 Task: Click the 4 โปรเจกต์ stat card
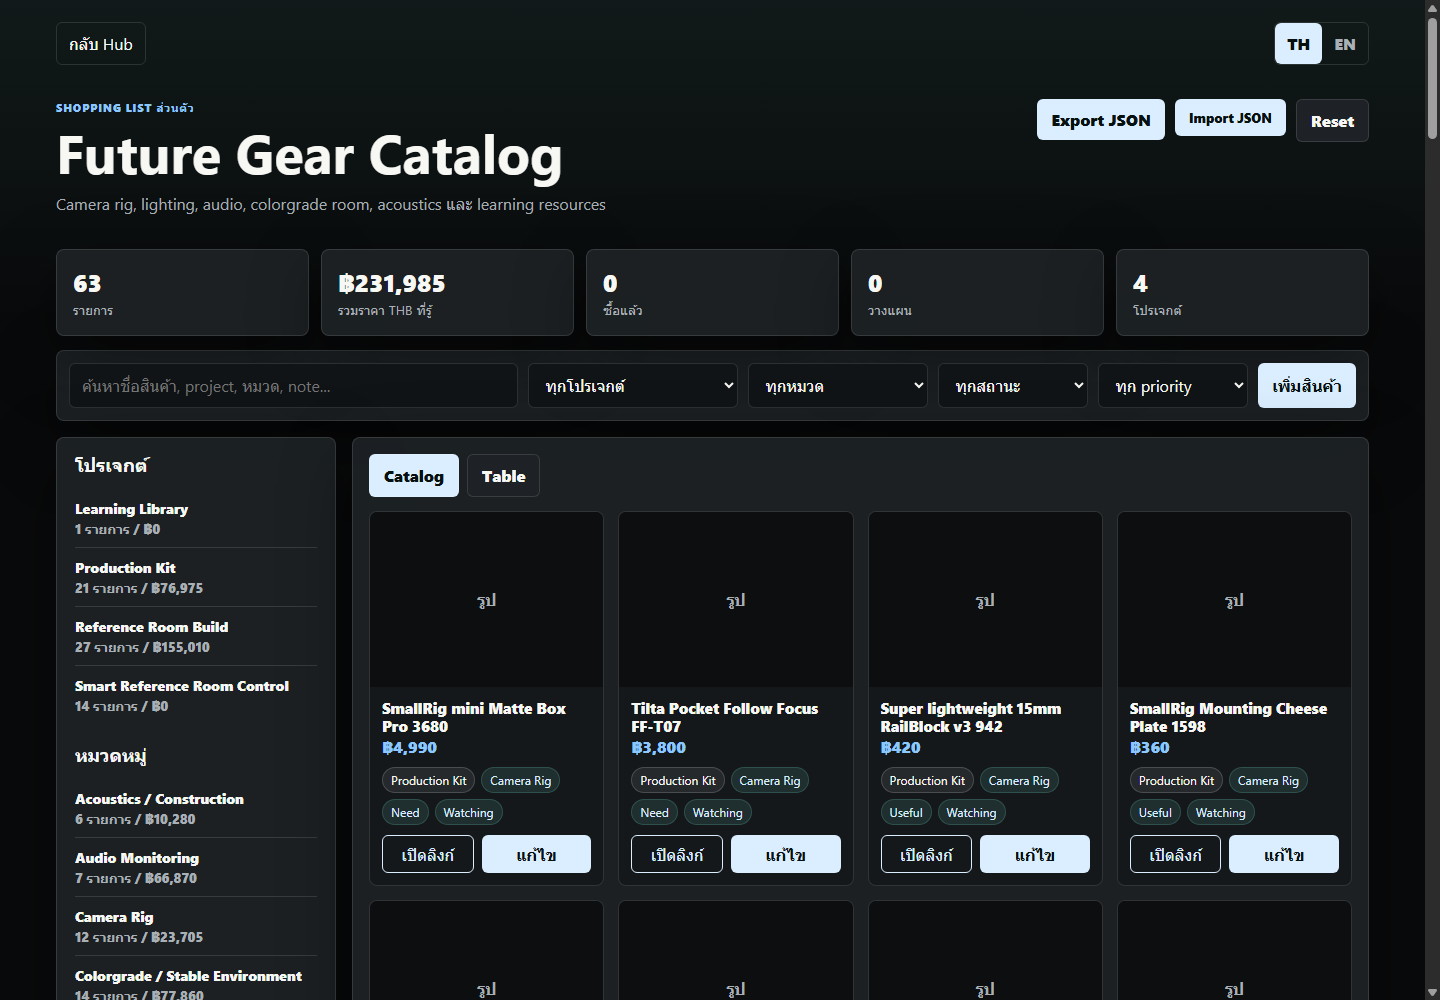(1242, 292)
